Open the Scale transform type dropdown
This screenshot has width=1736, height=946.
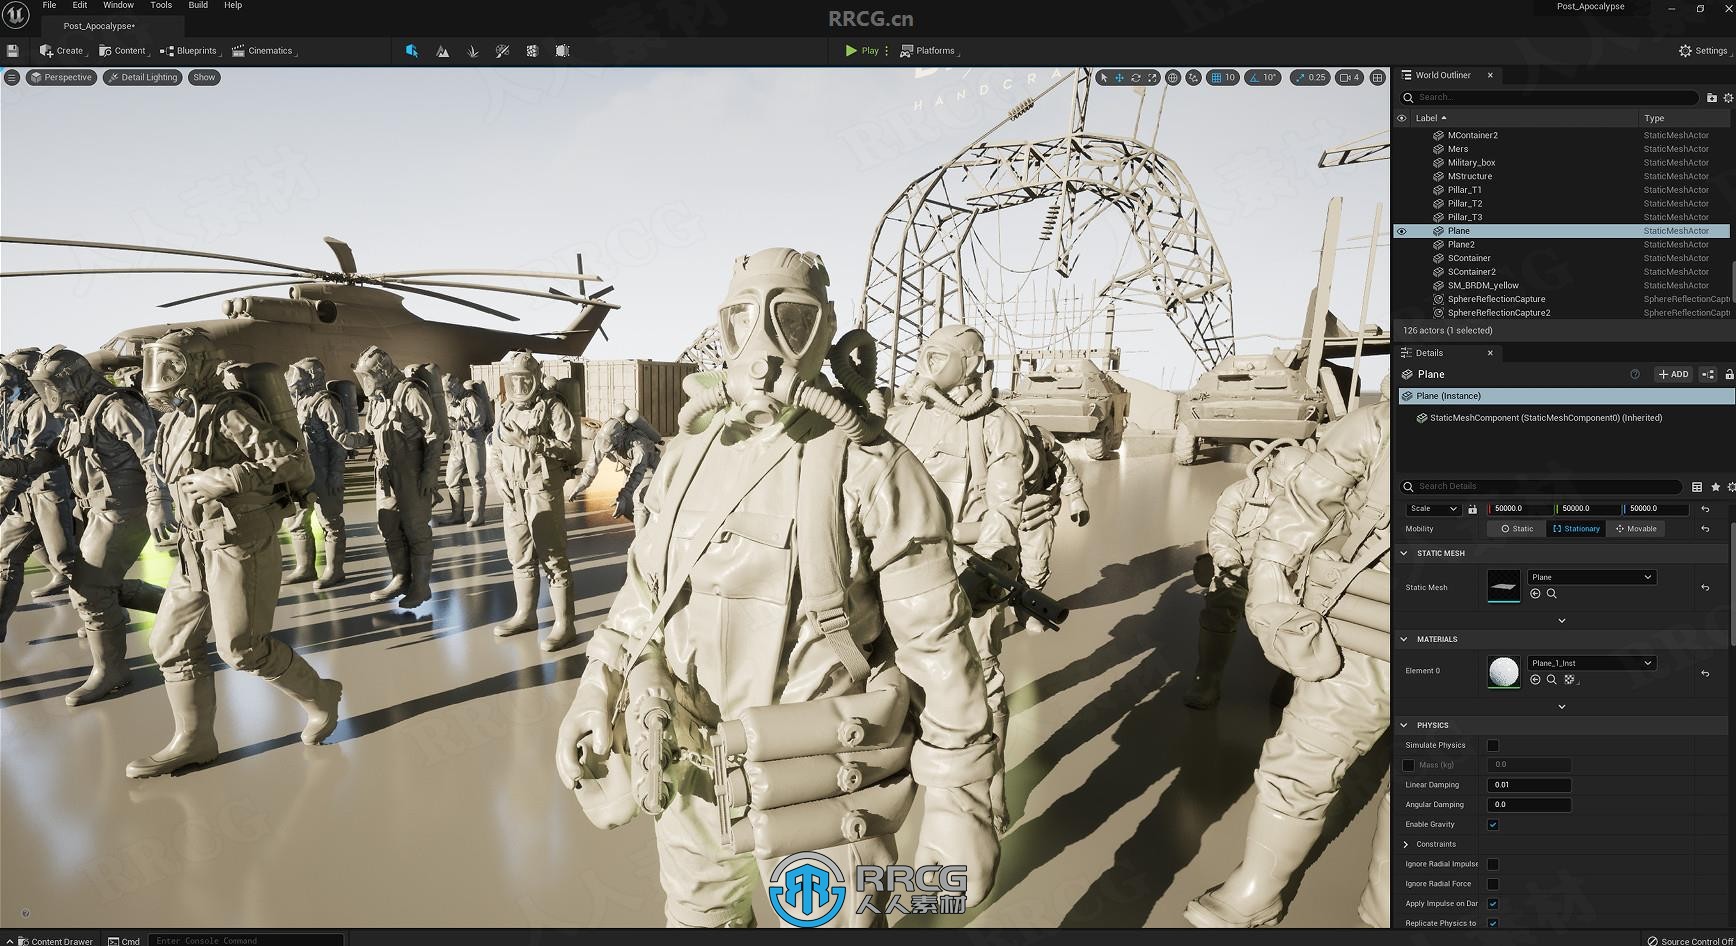click(x=1432, y=509)
